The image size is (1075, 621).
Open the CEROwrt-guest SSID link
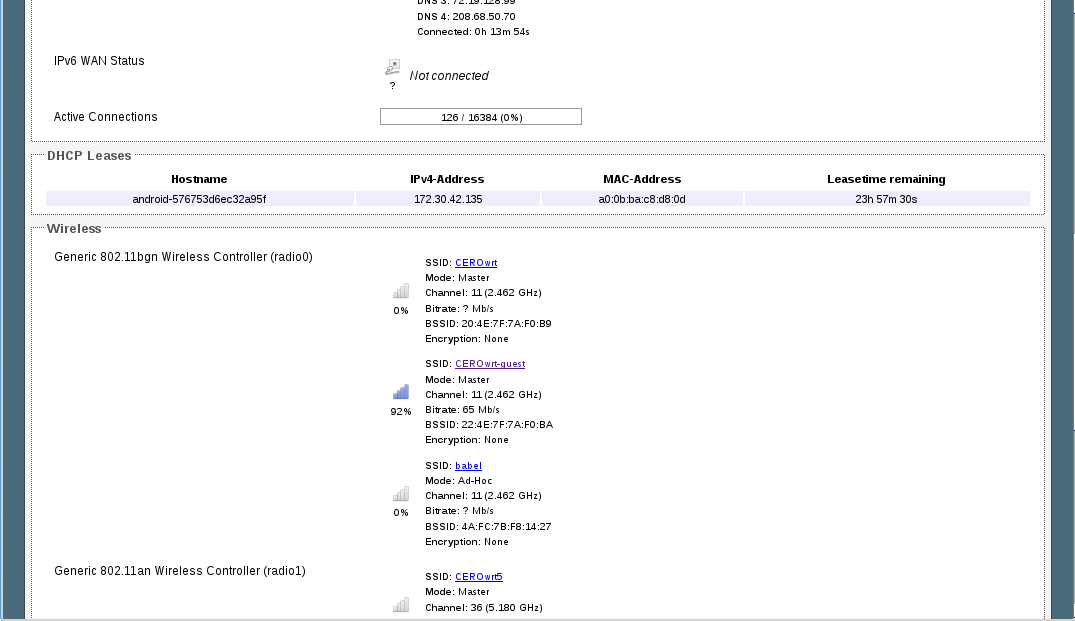click(490, 364)
